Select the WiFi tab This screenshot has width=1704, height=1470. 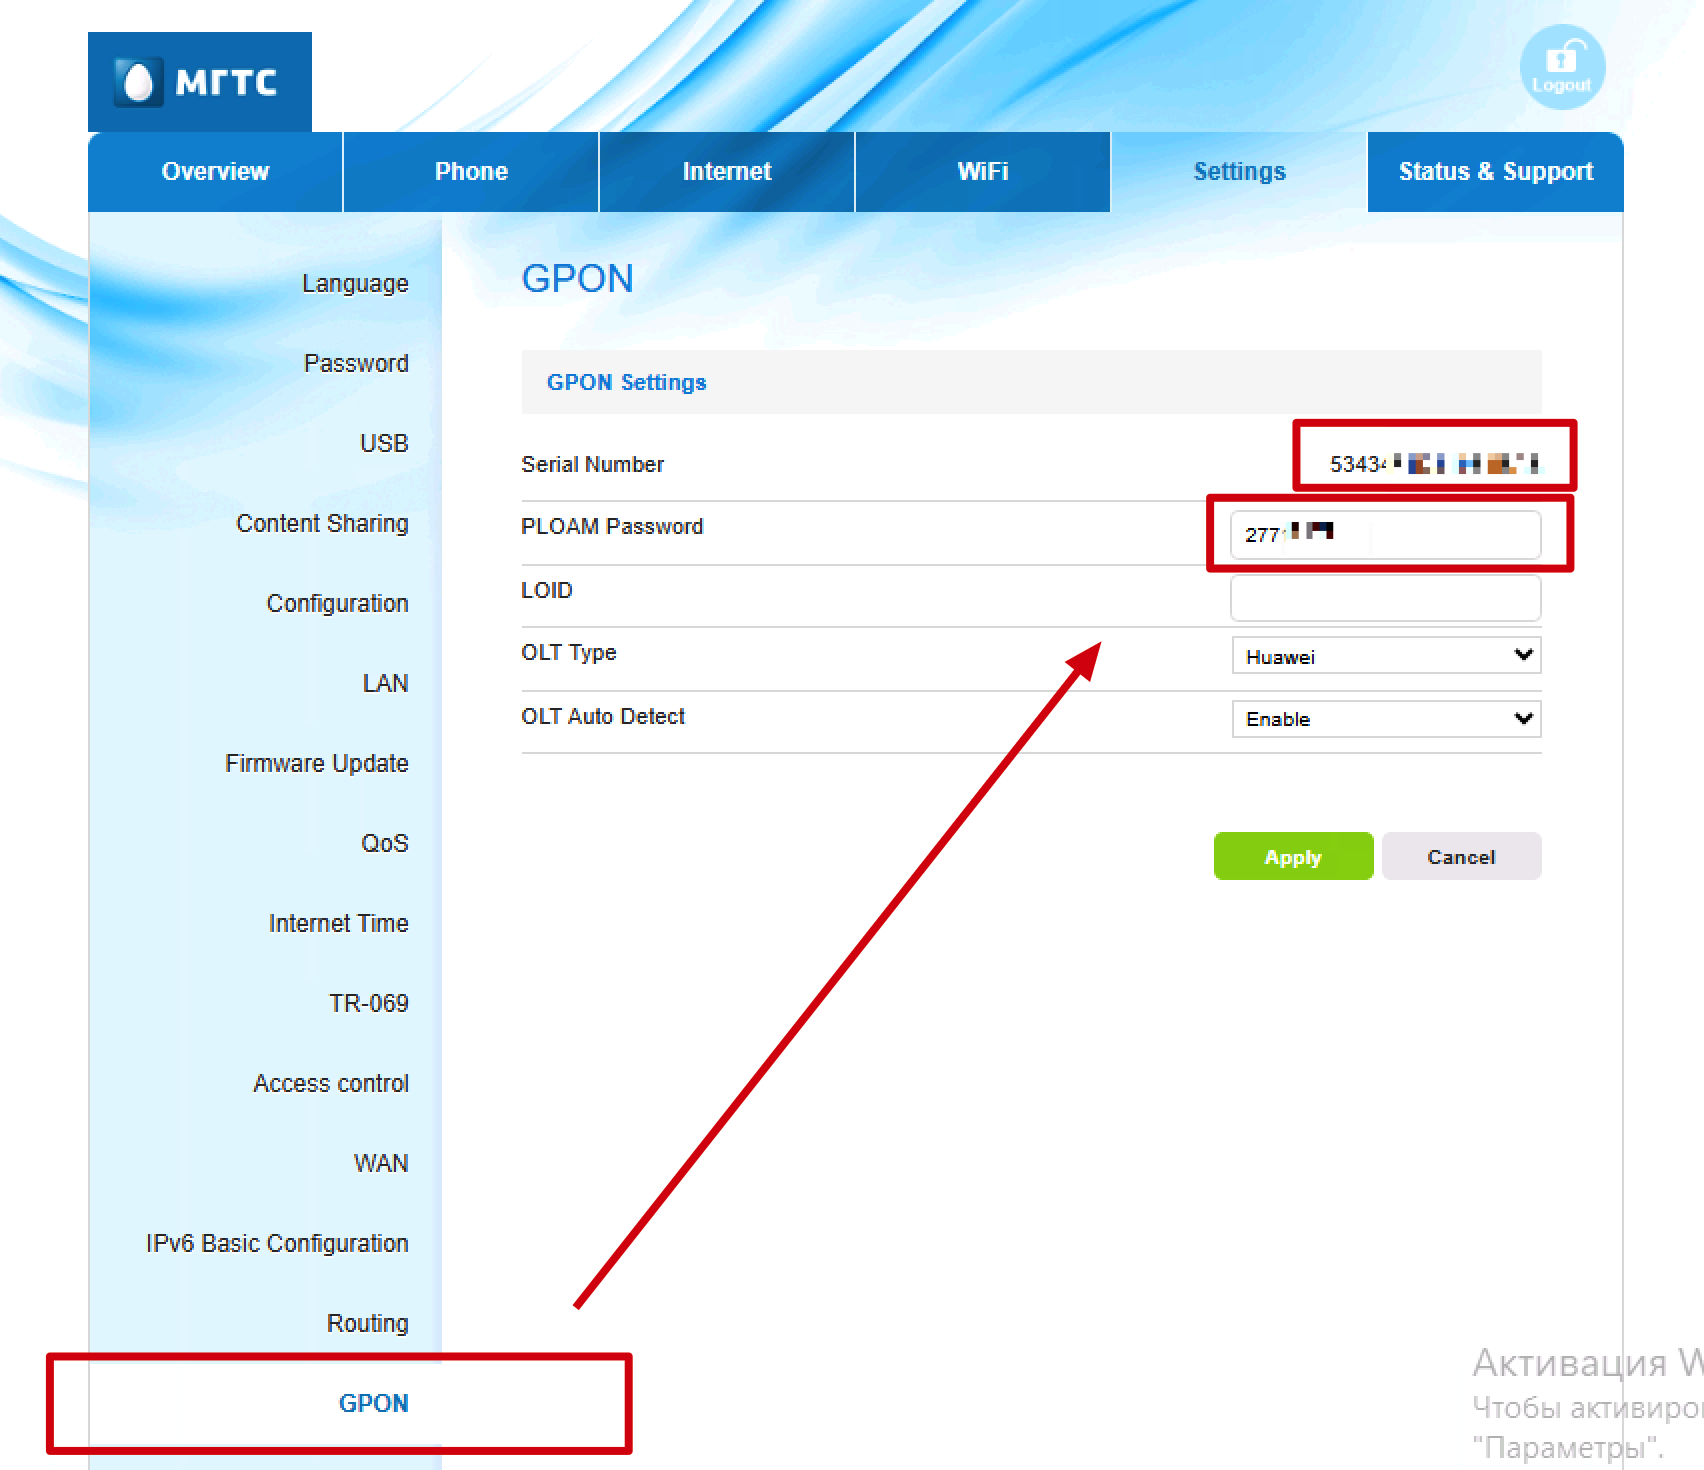(983, 172)
